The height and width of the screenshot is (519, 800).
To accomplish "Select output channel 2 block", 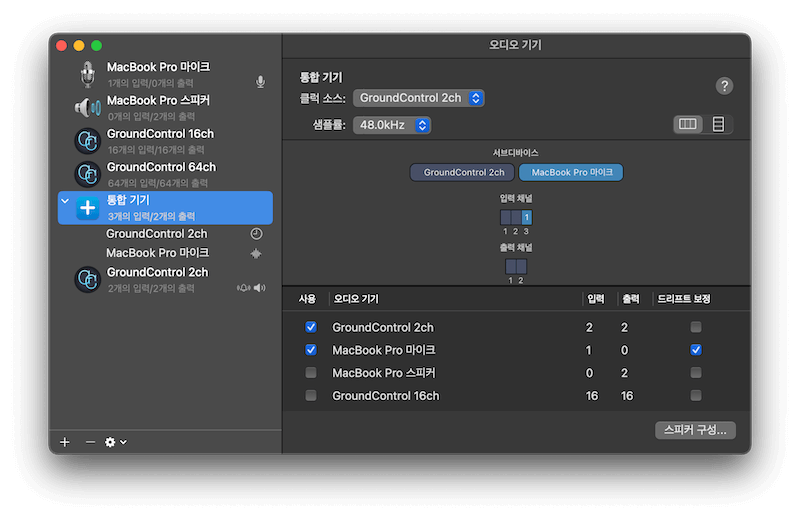I will click(x=521, y=266).
